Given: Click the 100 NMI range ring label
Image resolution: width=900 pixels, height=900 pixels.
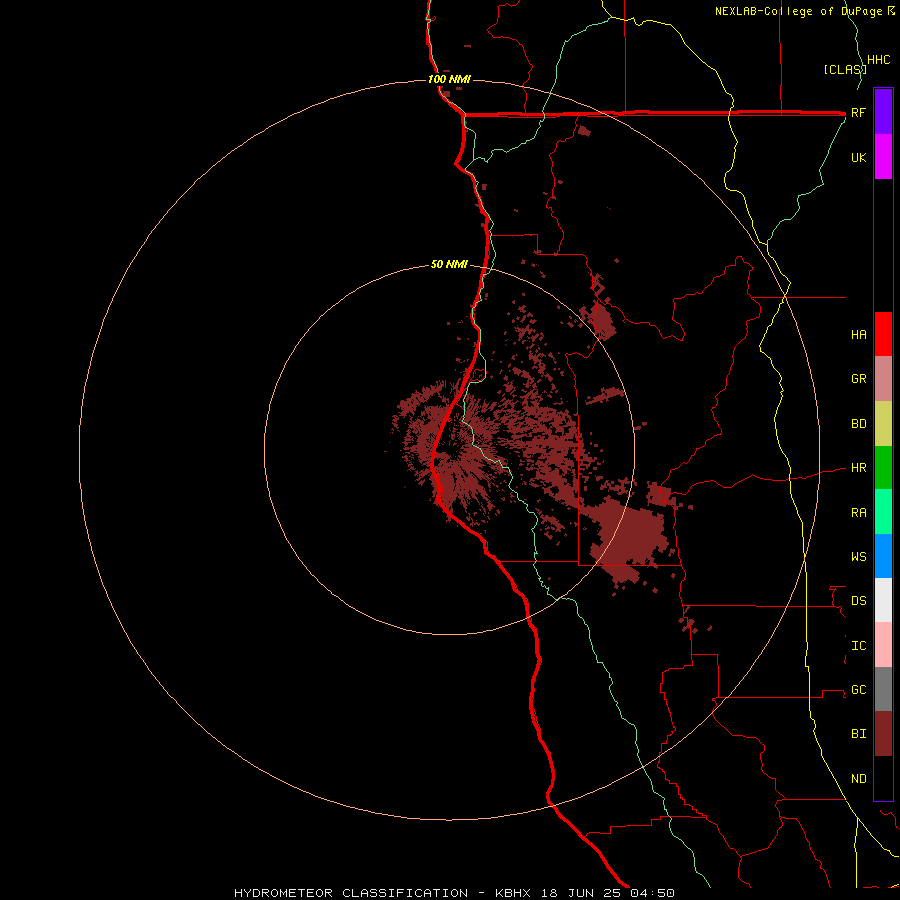Looking at the screenshot, I should 449,79.
